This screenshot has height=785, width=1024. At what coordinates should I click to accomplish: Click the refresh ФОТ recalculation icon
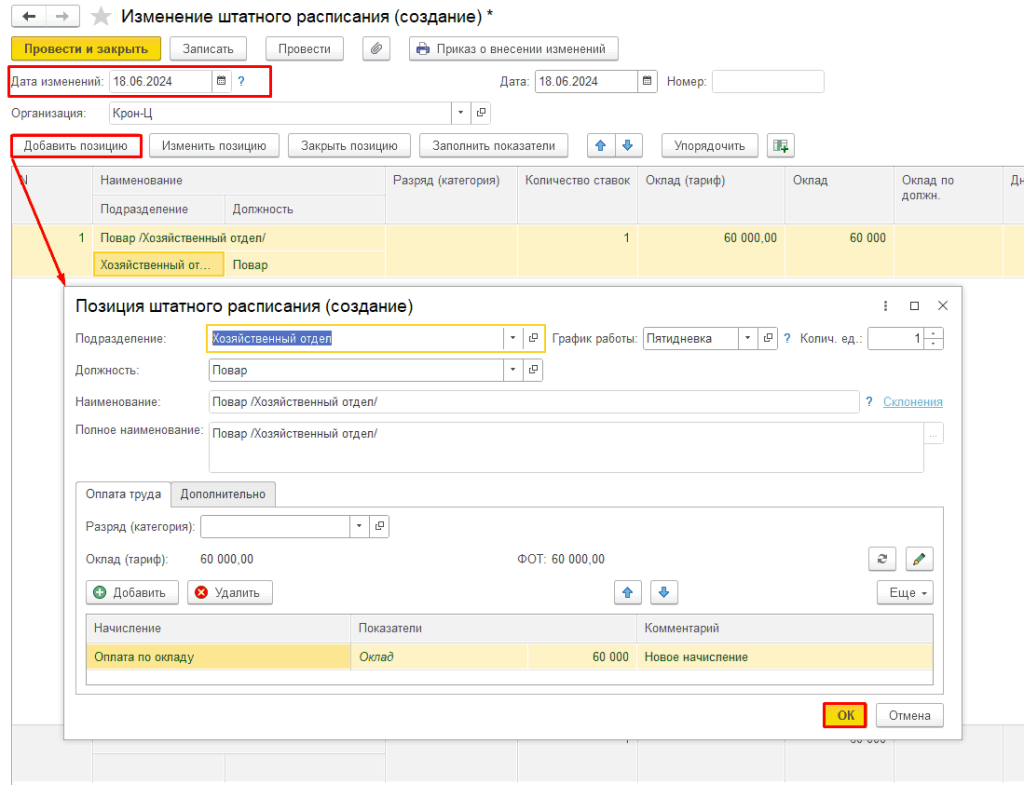882,559
